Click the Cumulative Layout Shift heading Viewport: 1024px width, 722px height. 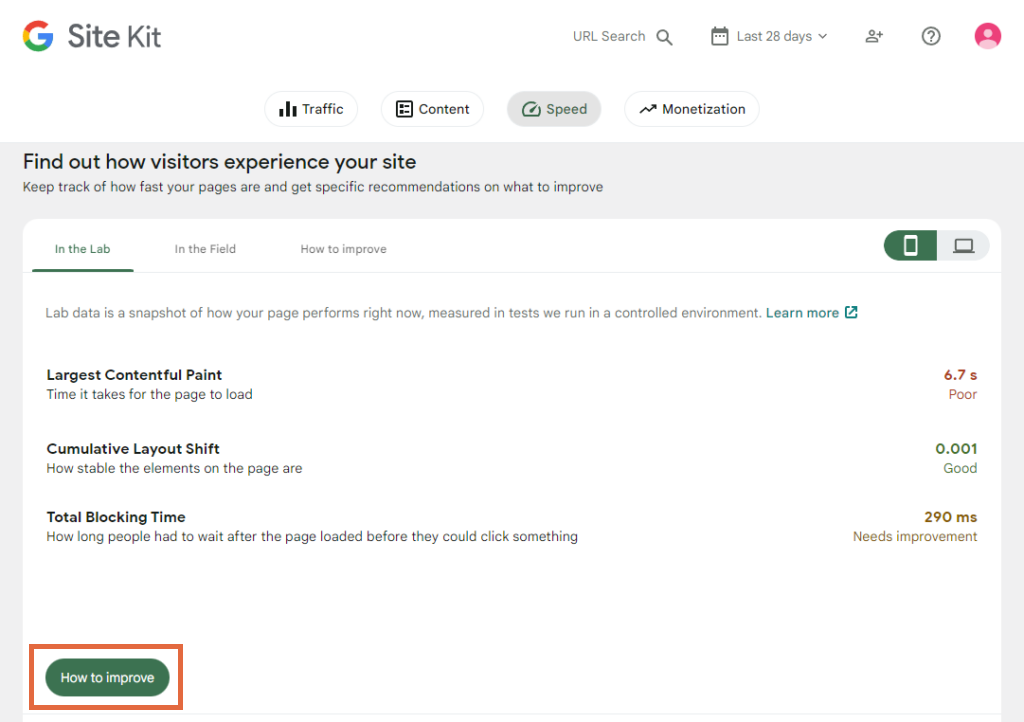pos(133,448)
